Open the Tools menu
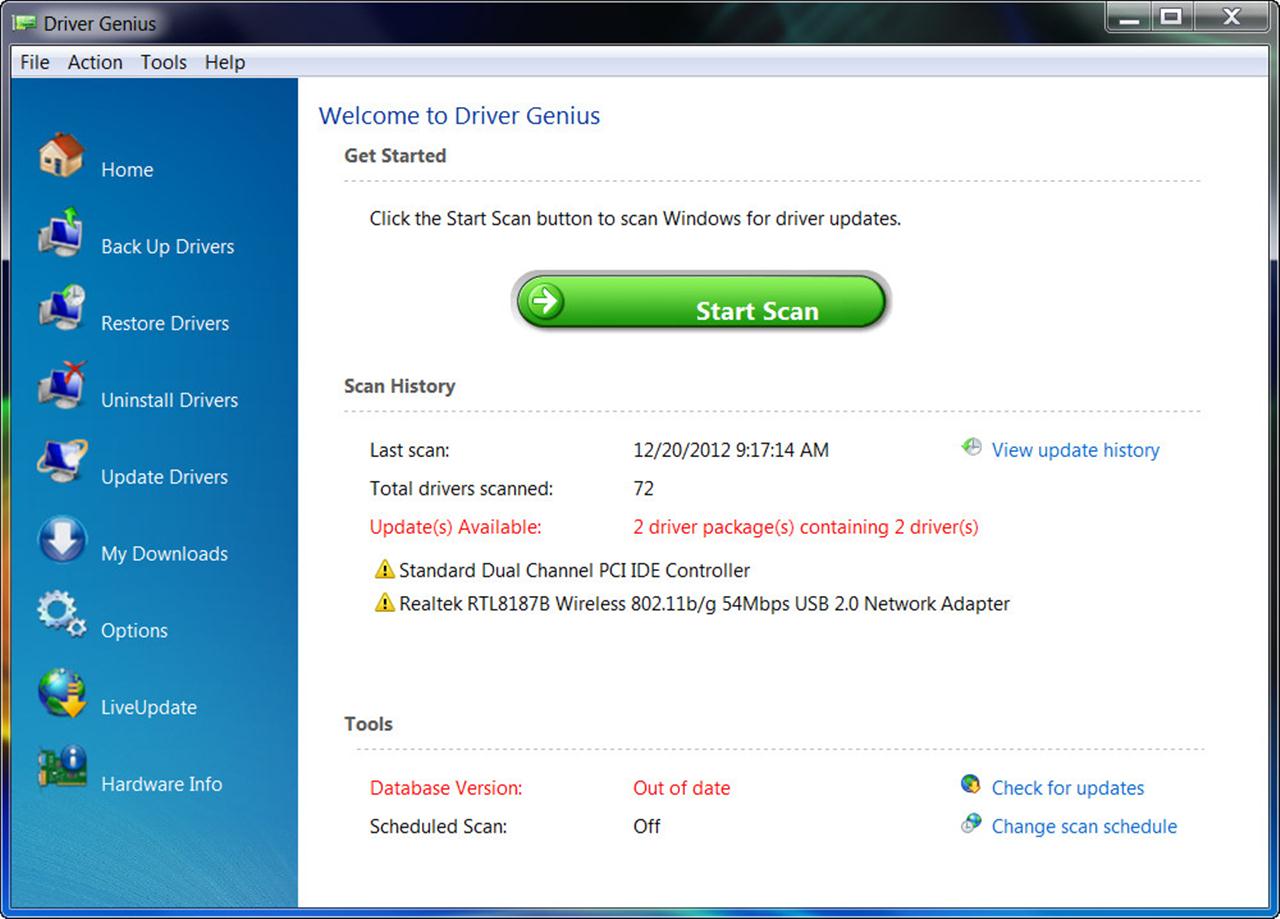Image resolution: width=1280 pixels, height=919 pixels. (164, 62)
